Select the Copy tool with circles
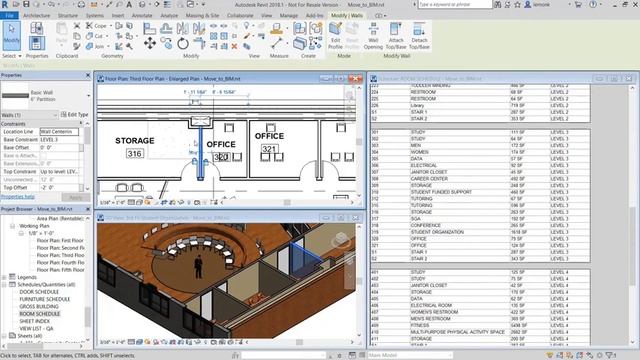Viewport: 640px width, 360px height. point(166,43)
